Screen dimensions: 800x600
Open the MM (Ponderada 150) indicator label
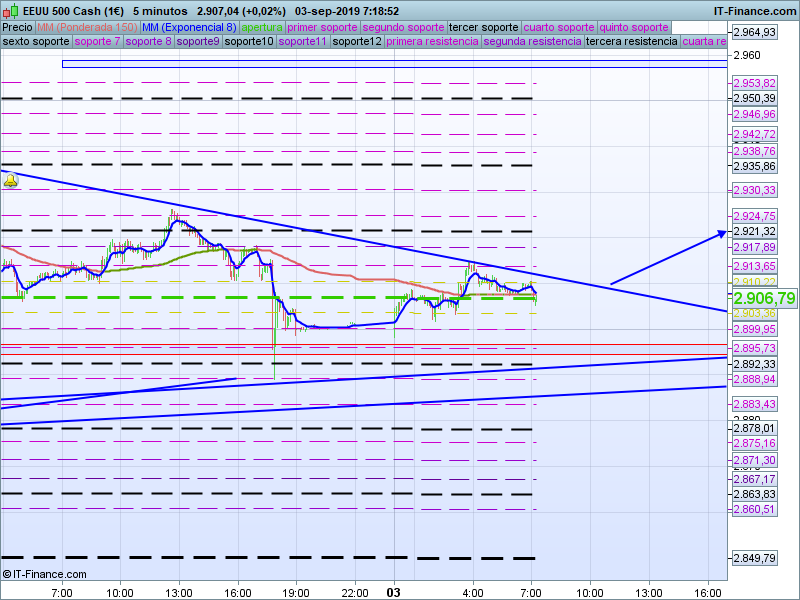click(x=87, y=27)
